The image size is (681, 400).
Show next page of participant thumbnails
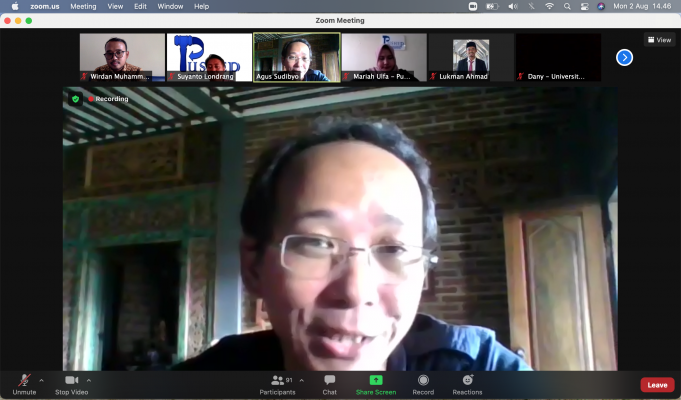point(624,57)
